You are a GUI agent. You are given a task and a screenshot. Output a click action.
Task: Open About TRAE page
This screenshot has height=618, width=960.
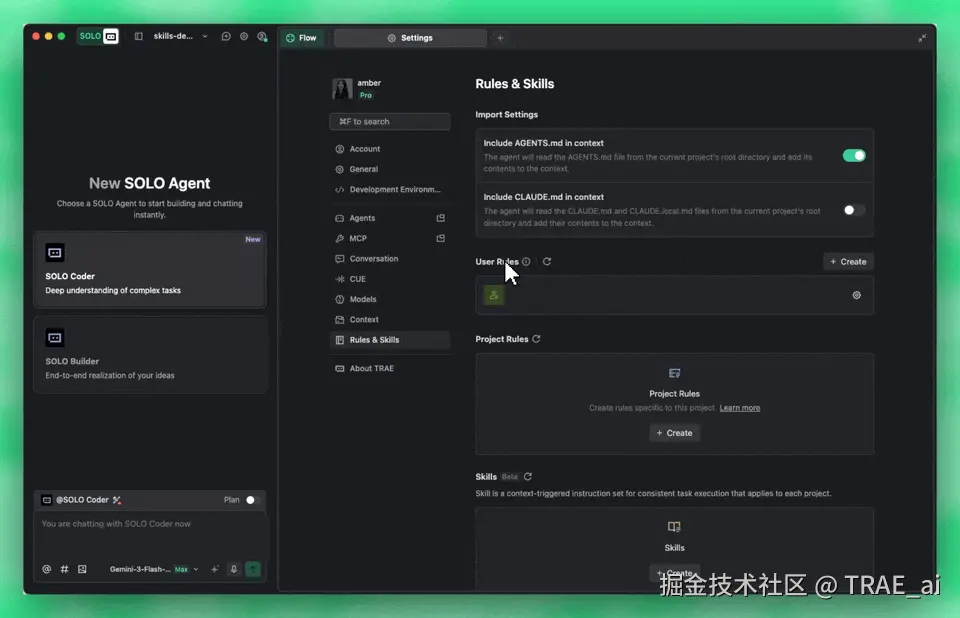[390, 368]
